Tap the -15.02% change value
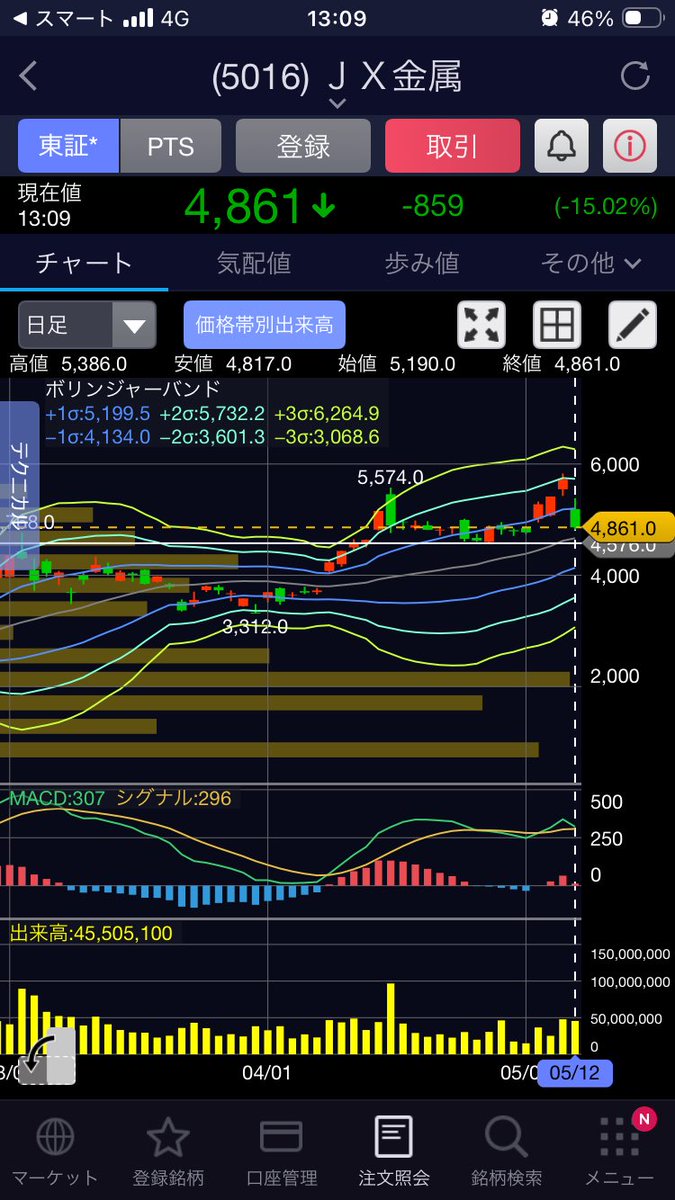Image resolution: width=675 pixels, height=1200 pixels. click(606, 207)
